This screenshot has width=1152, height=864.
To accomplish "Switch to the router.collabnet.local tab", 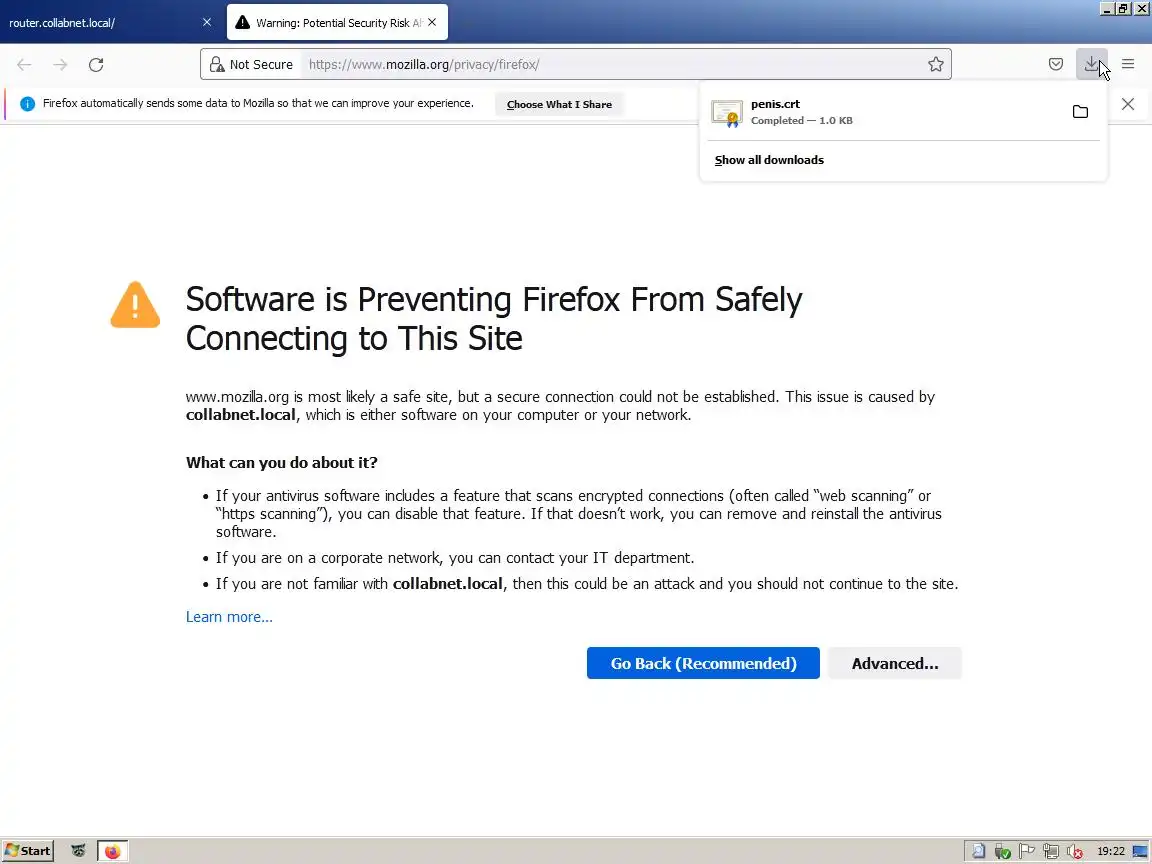I will (100, 22).
